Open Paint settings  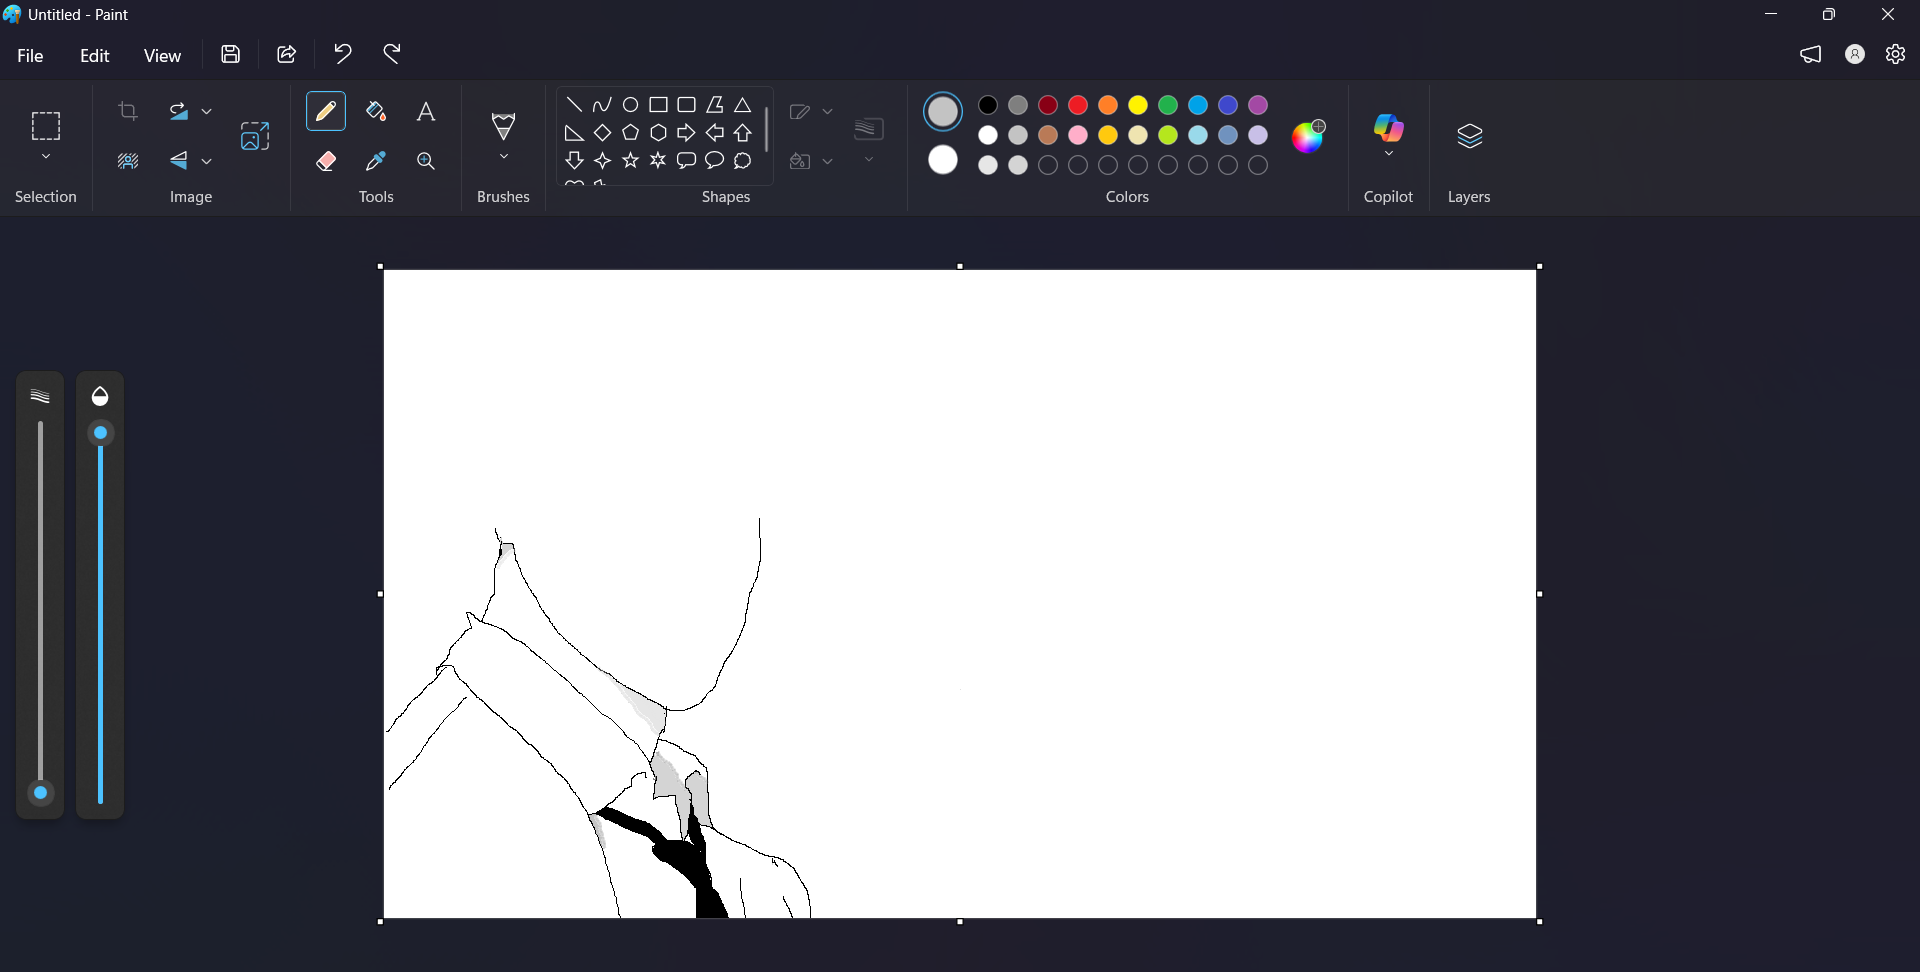[1896, 54]
